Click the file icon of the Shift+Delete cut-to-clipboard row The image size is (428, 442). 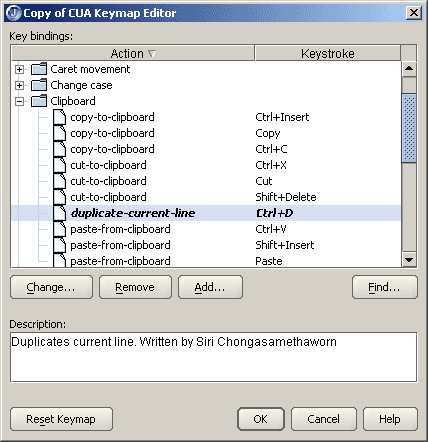(60, 197)
